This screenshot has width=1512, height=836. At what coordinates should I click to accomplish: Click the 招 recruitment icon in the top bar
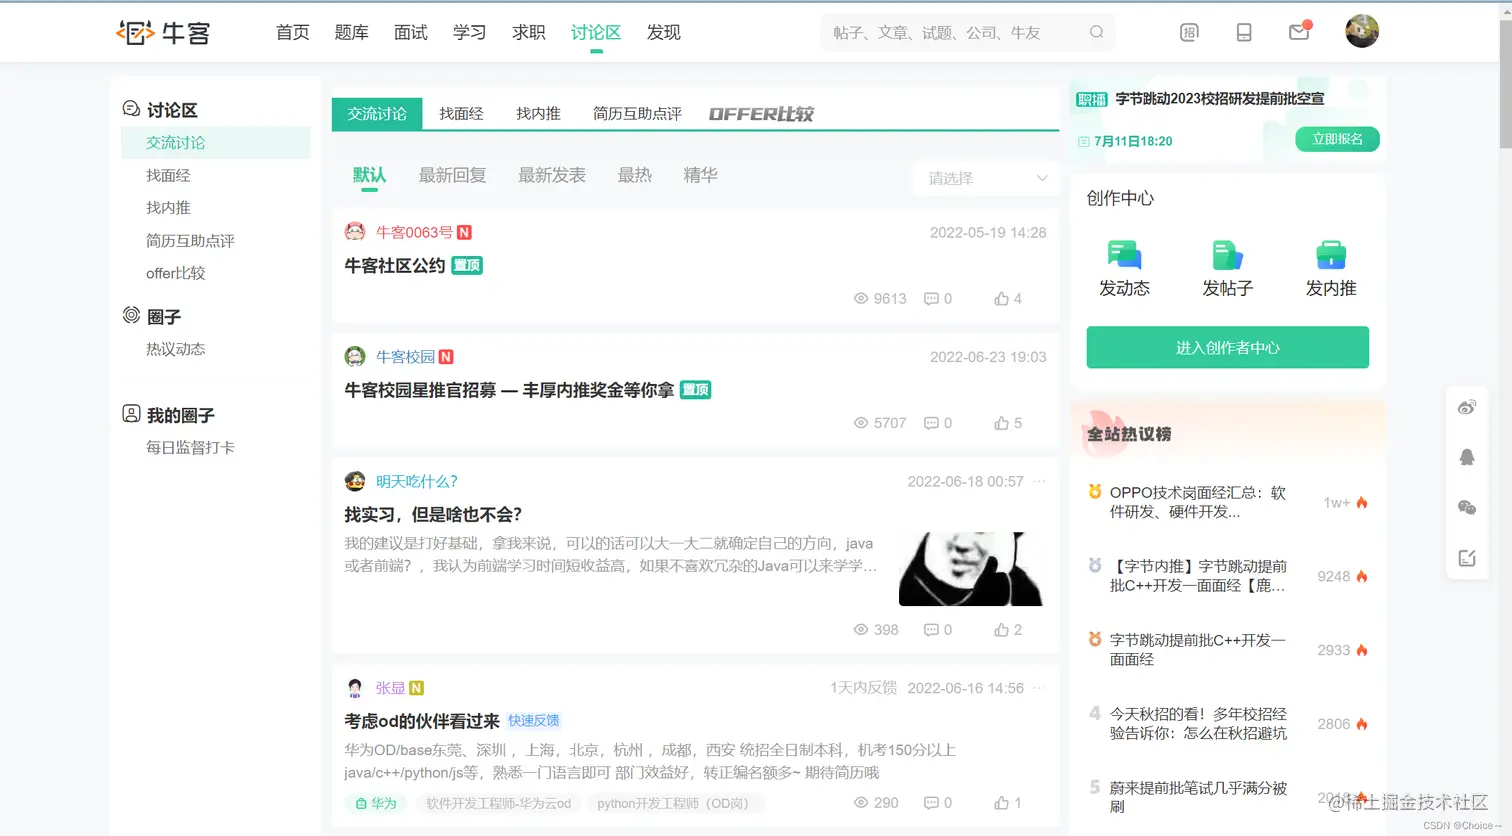tap(1188, 32)
